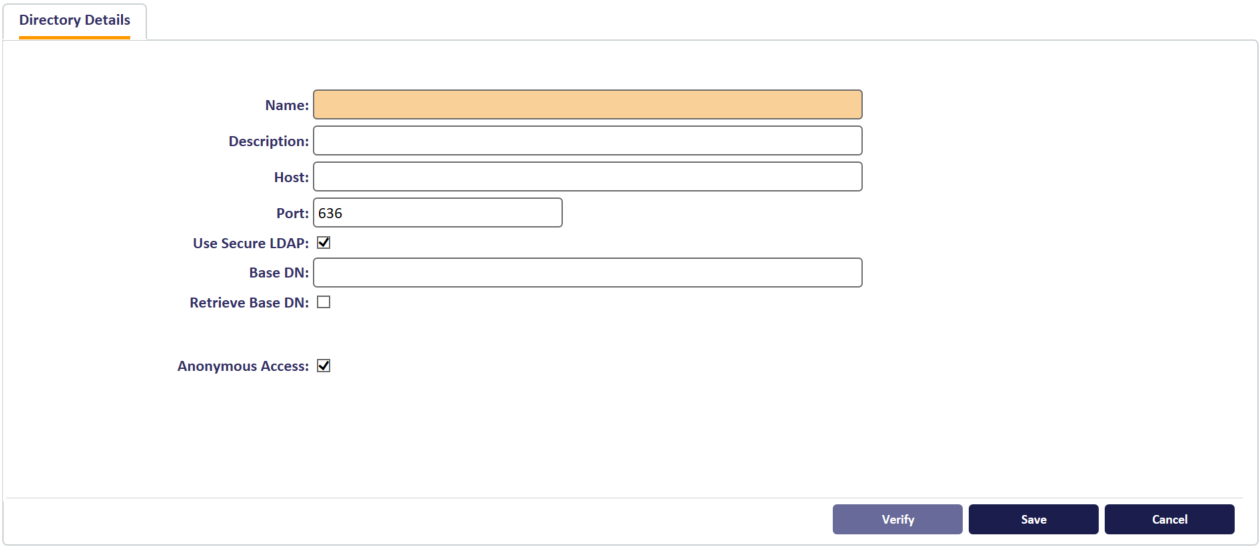
Task: Click the Port field showing 636
Action: (x=438, y=213)
